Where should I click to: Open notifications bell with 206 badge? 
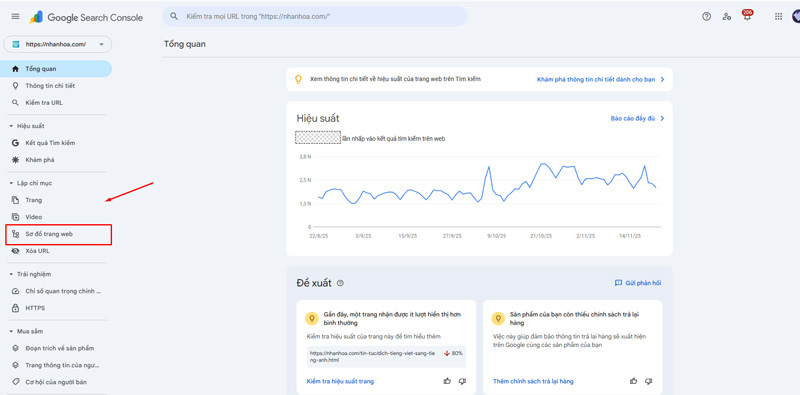[747, 16]
